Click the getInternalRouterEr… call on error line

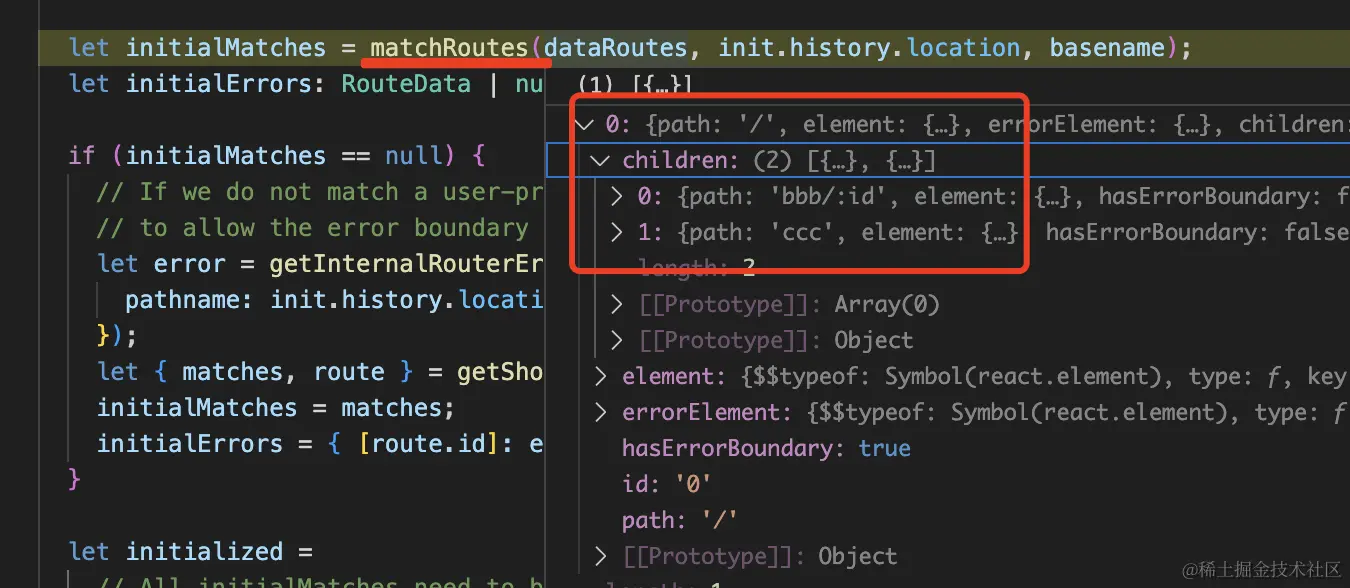click(x=406, y=264)
